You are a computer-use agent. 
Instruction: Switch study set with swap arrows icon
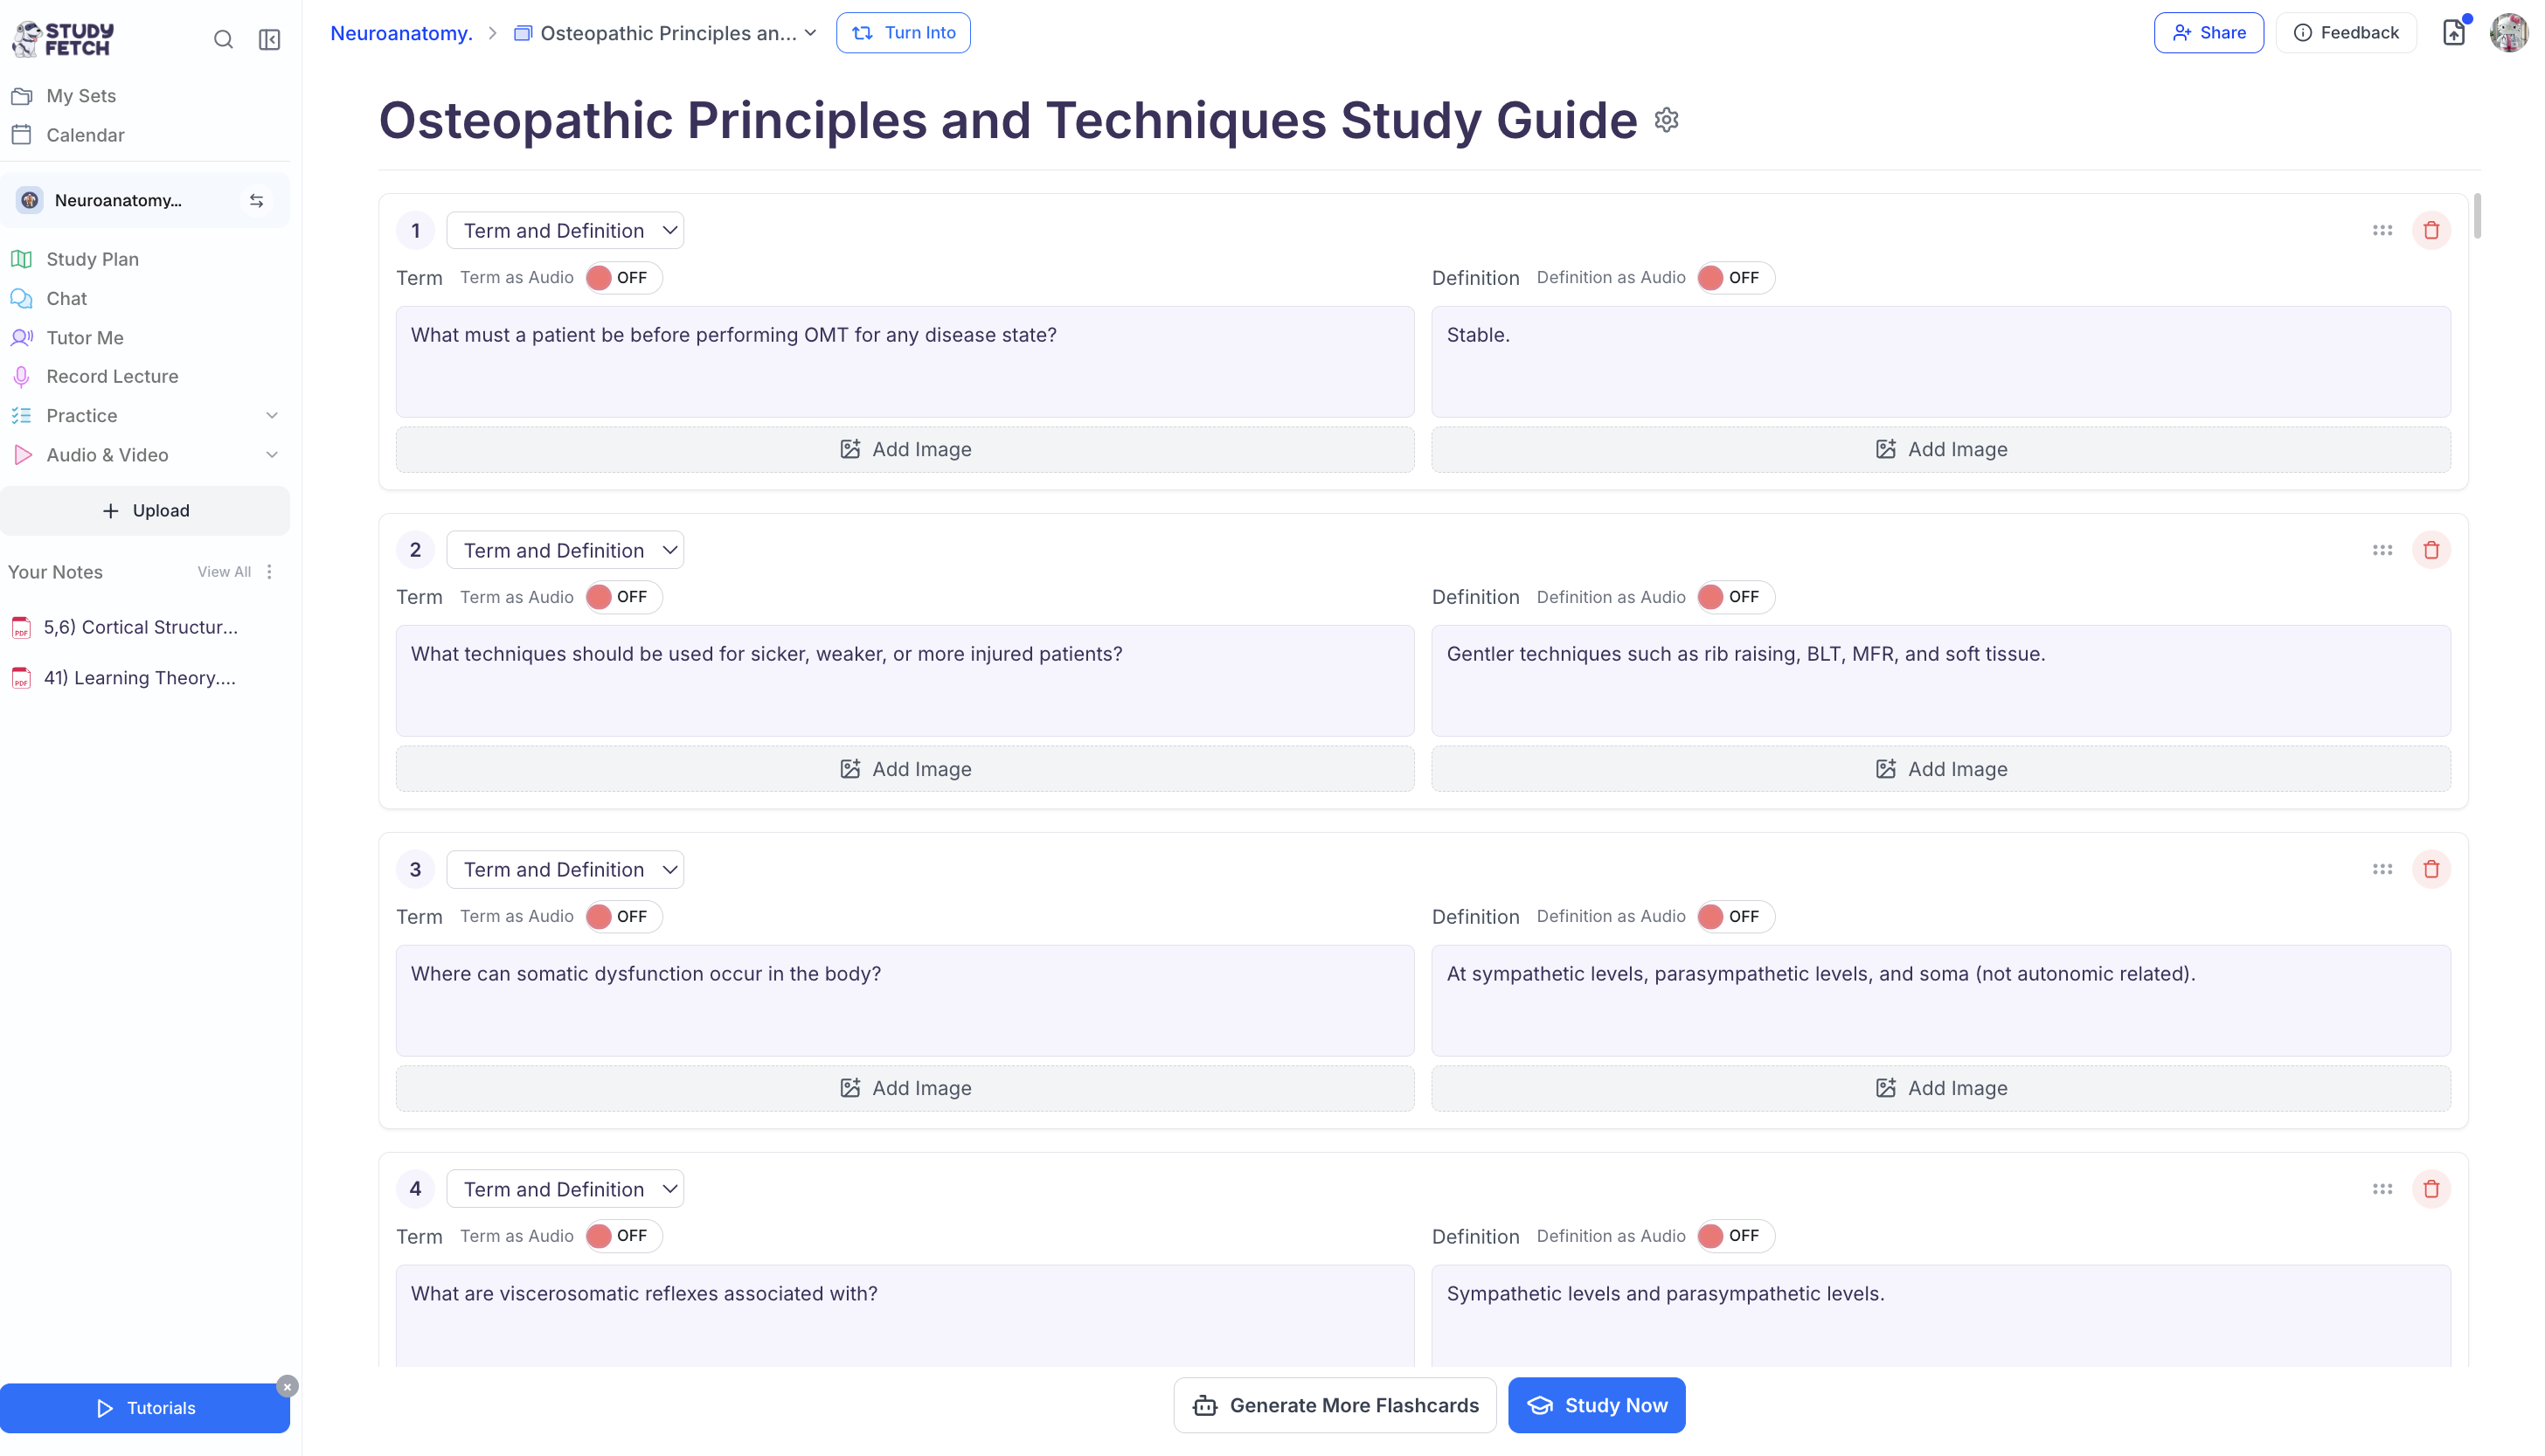tap(256, 200)
